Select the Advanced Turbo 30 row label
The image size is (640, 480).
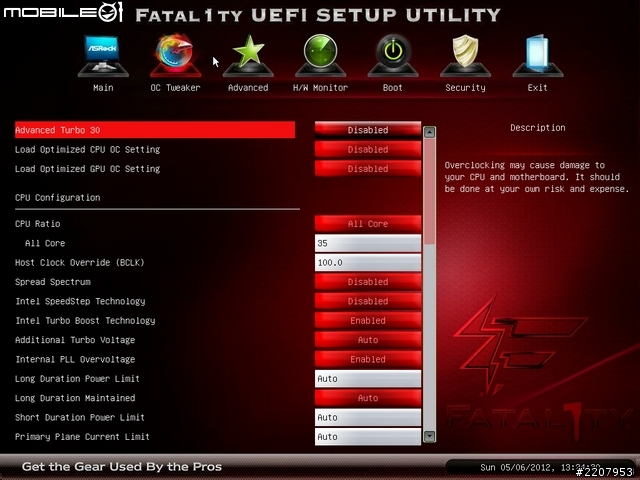[58, 130]
